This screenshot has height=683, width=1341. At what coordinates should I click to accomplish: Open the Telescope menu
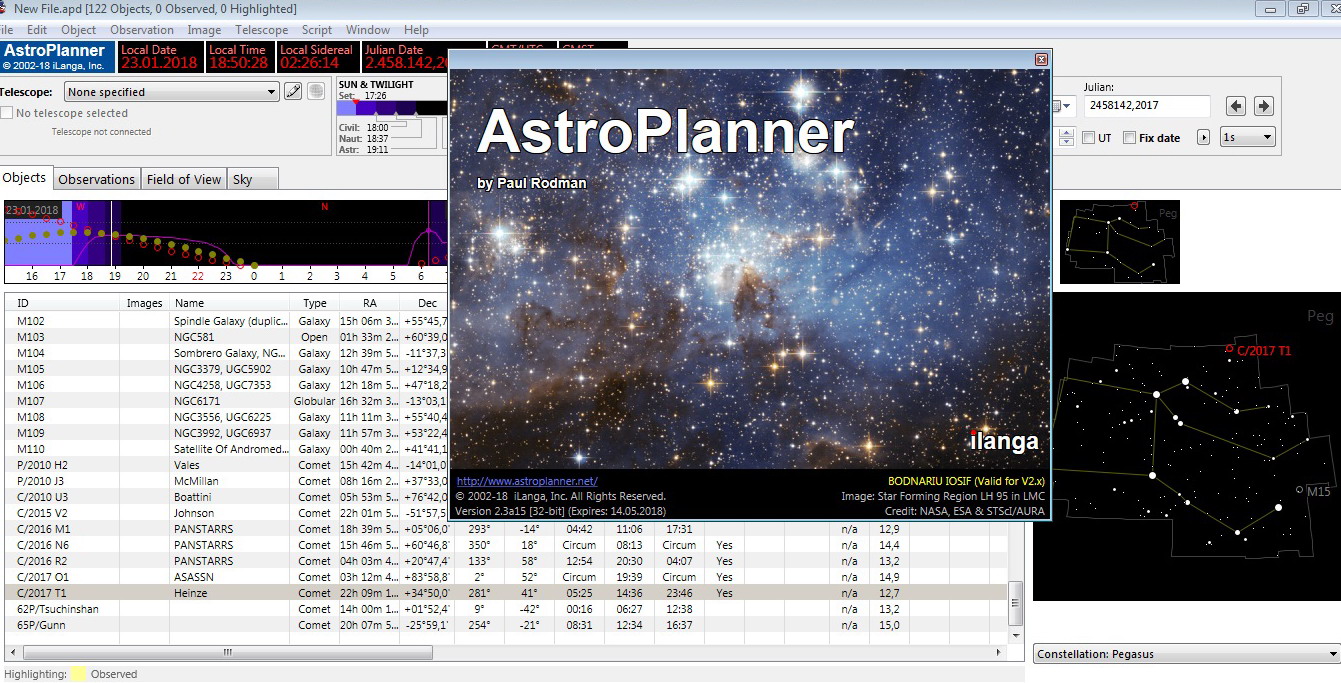pos(261,30)
